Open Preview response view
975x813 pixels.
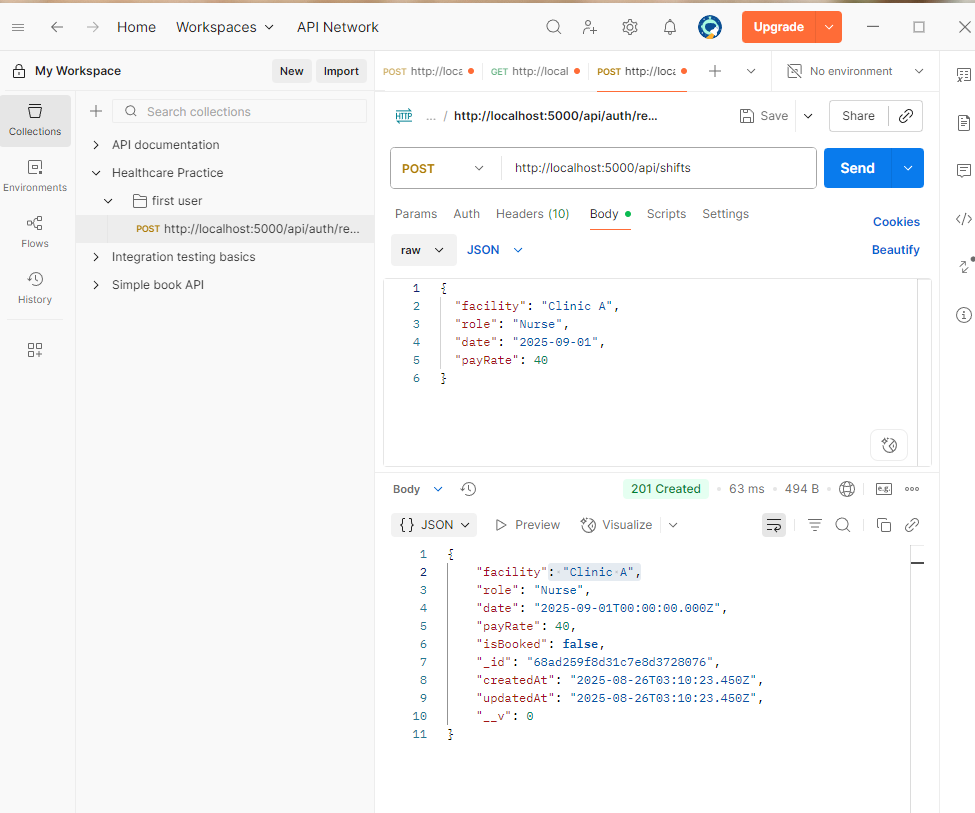pyautogui.click(x=527, y=525)
